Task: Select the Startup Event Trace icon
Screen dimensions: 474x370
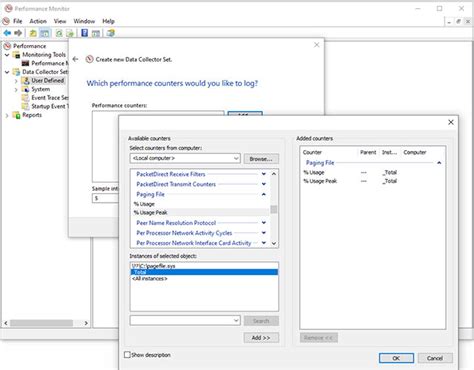Action: 25,106
